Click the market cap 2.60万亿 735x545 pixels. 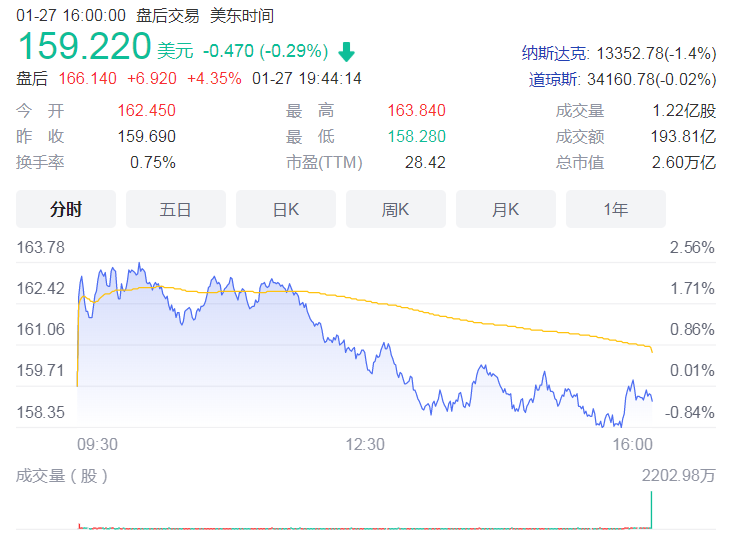pyautogui.click(x=684, y=163)
